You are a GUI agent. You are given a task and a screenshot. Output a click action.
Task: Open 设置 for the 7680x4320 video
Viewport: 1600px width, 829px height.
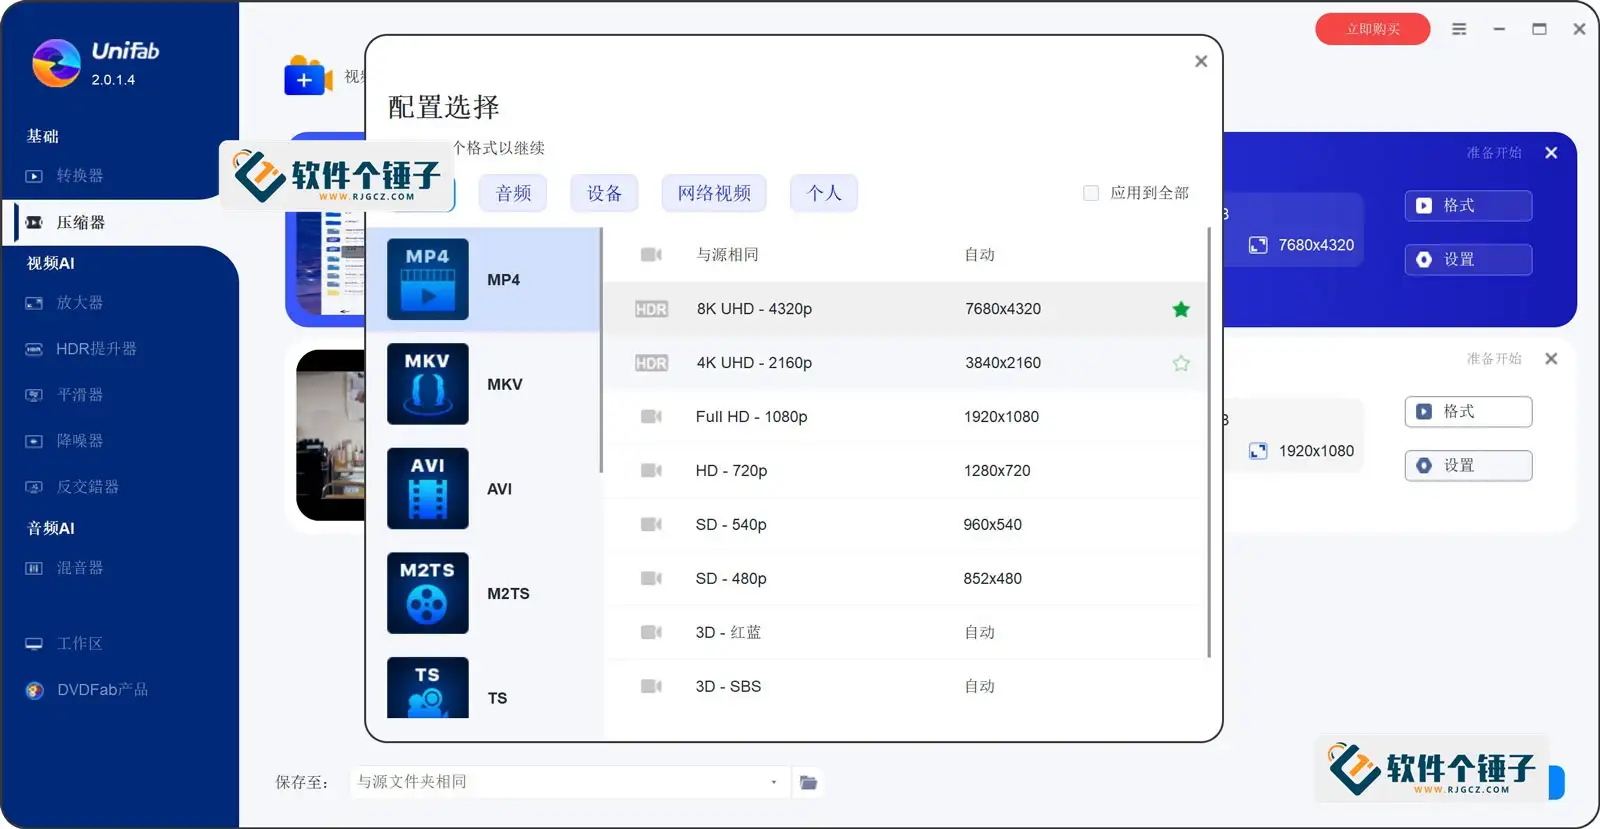pos(1467,260)
